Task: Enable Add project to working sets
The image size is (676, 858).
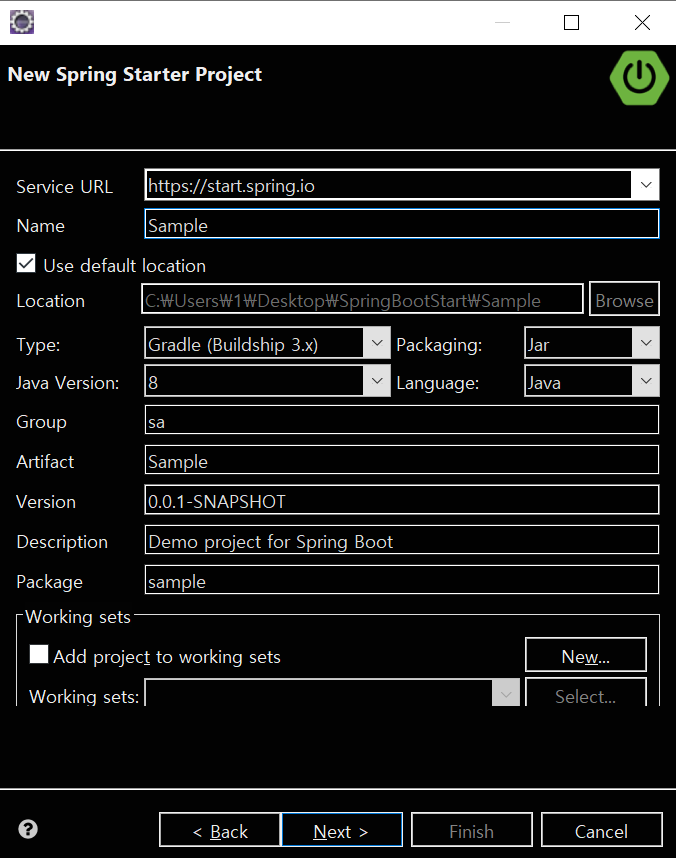Action: point(39,654)
